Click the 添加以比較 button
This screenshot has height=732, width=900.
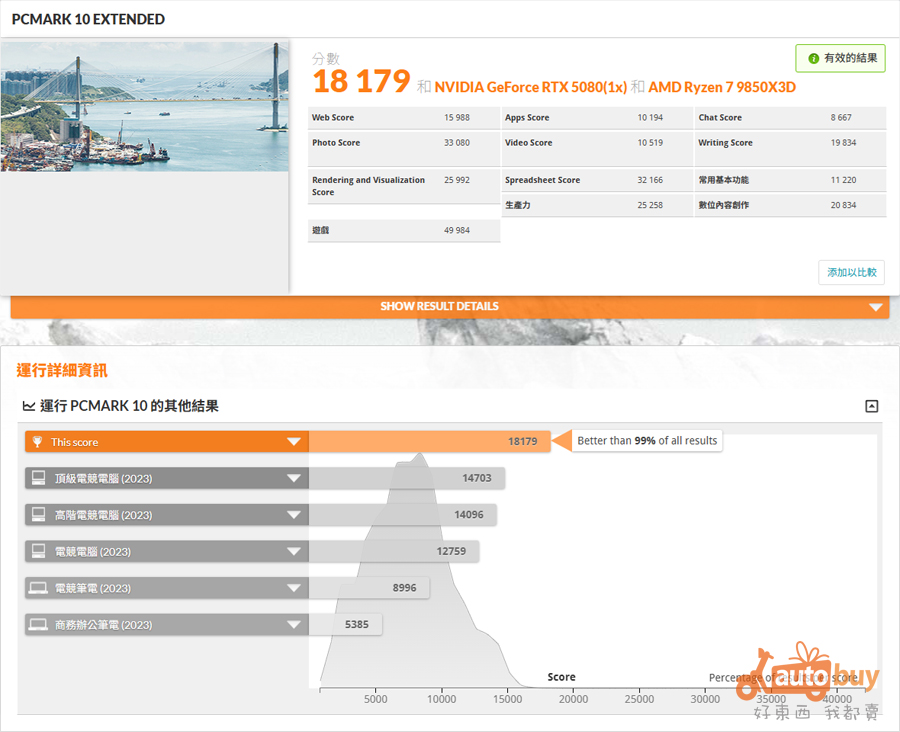tap(851, 272)
